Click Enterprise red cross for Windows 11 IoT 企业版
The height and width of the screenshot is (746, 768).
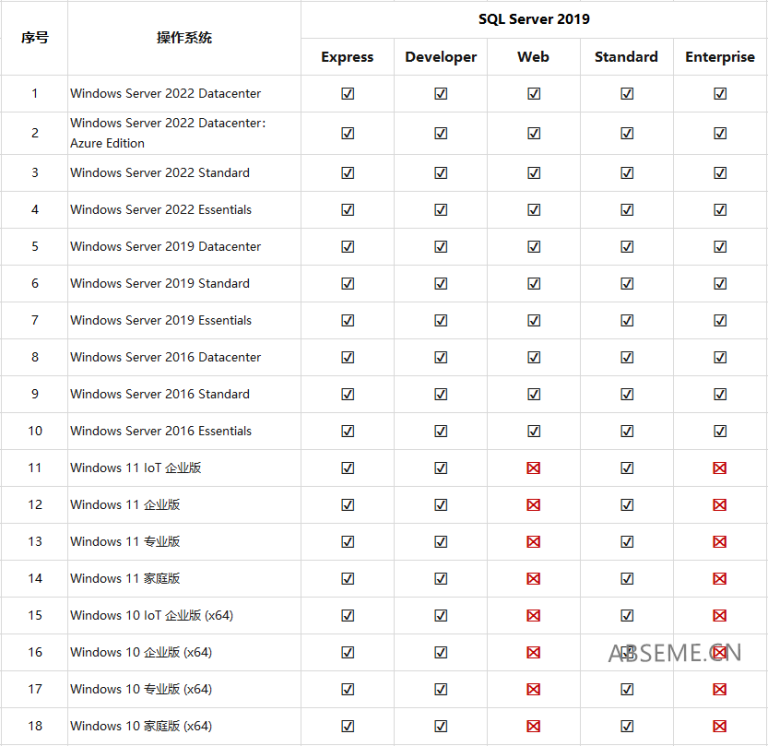pyautogui.click(x=719, y=468)
